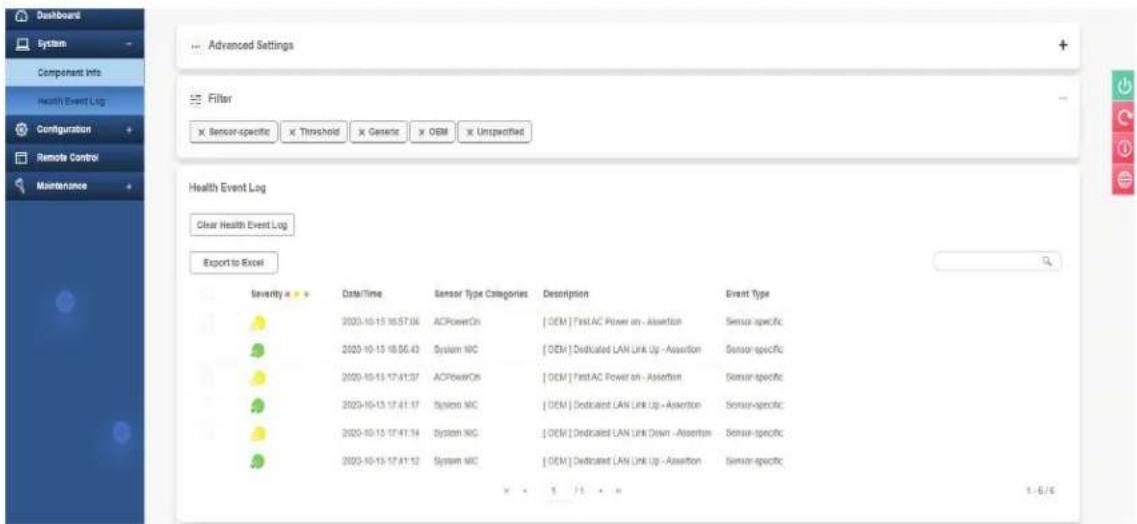Viewport: 1137px width, 524px height.
Task: Sort by the Description column header
Action: tap(565, 294)
